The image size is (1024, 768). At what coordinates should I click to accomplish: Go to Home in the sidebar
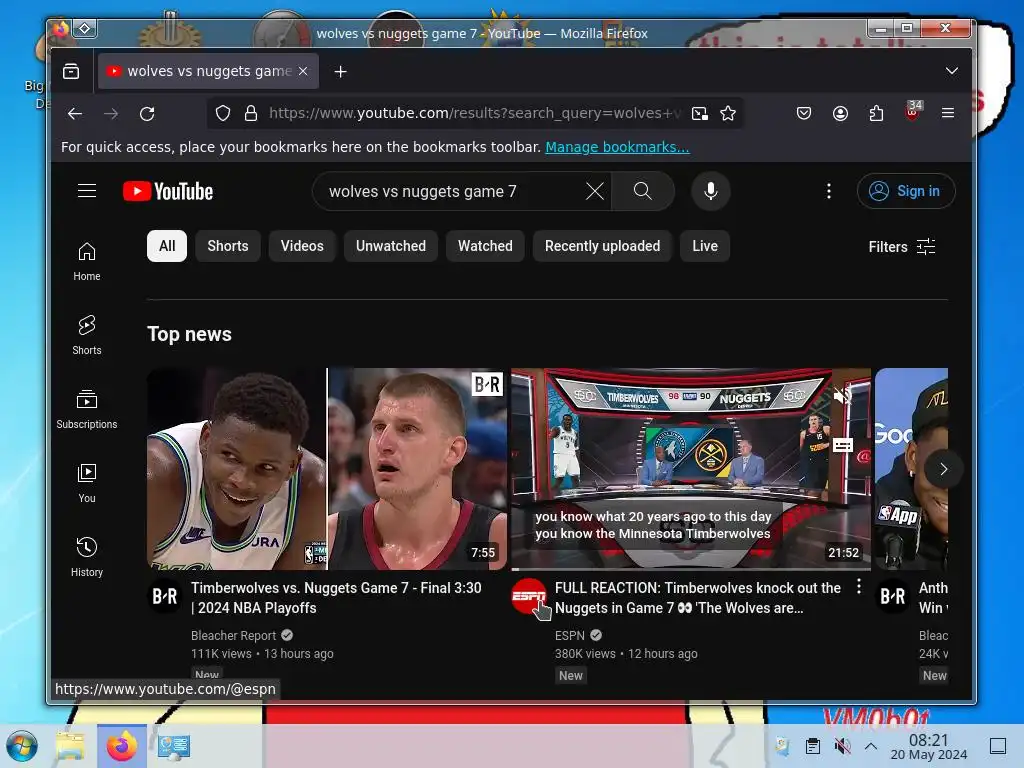click(x=87, y=261)
